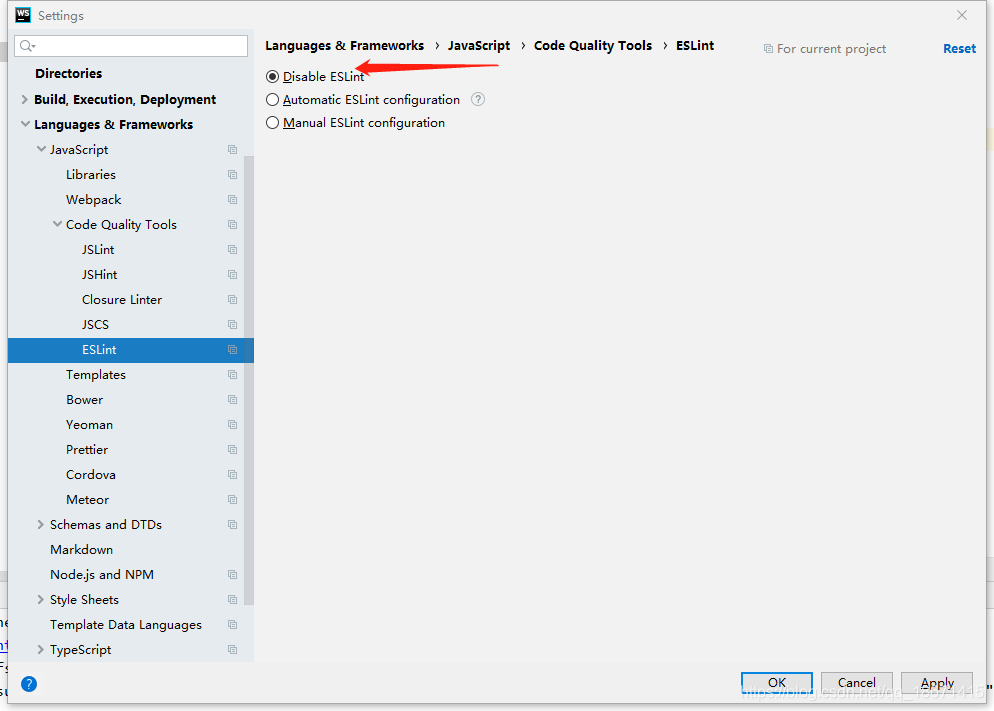Click inside the settings search field
This screenshot has width=994, height=711.
click(x=130, y=46)
